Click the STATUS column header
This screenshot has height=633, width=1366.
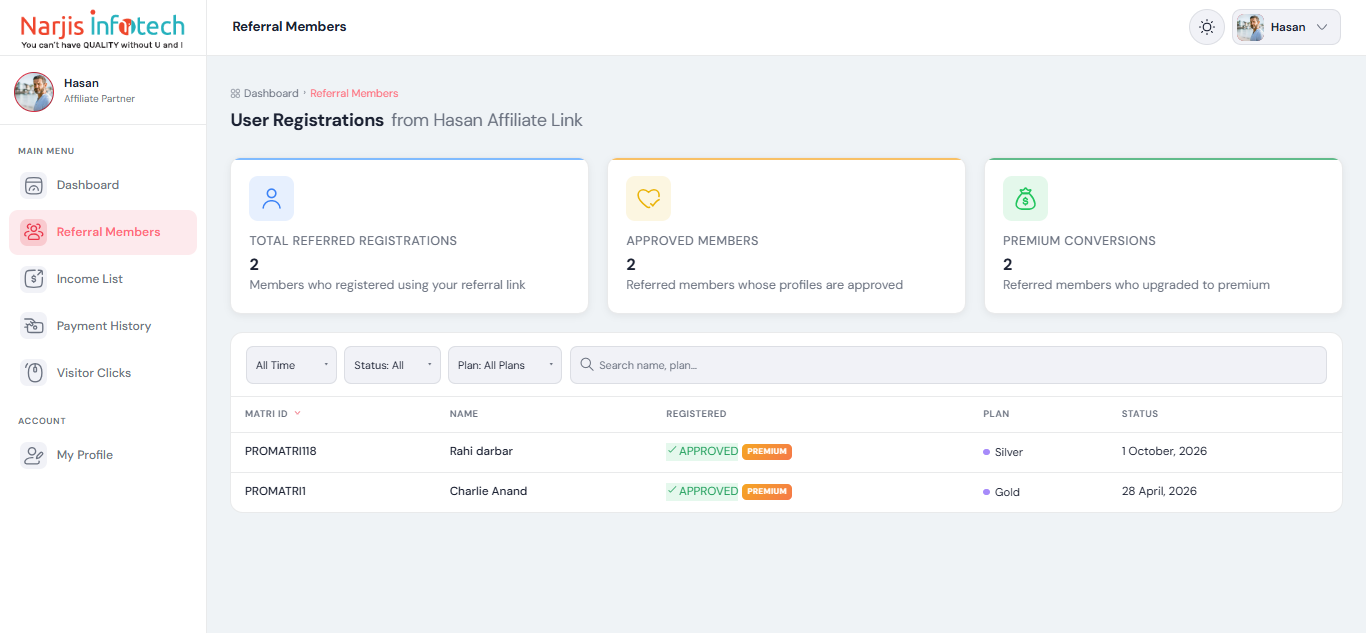coord(1140,414)
